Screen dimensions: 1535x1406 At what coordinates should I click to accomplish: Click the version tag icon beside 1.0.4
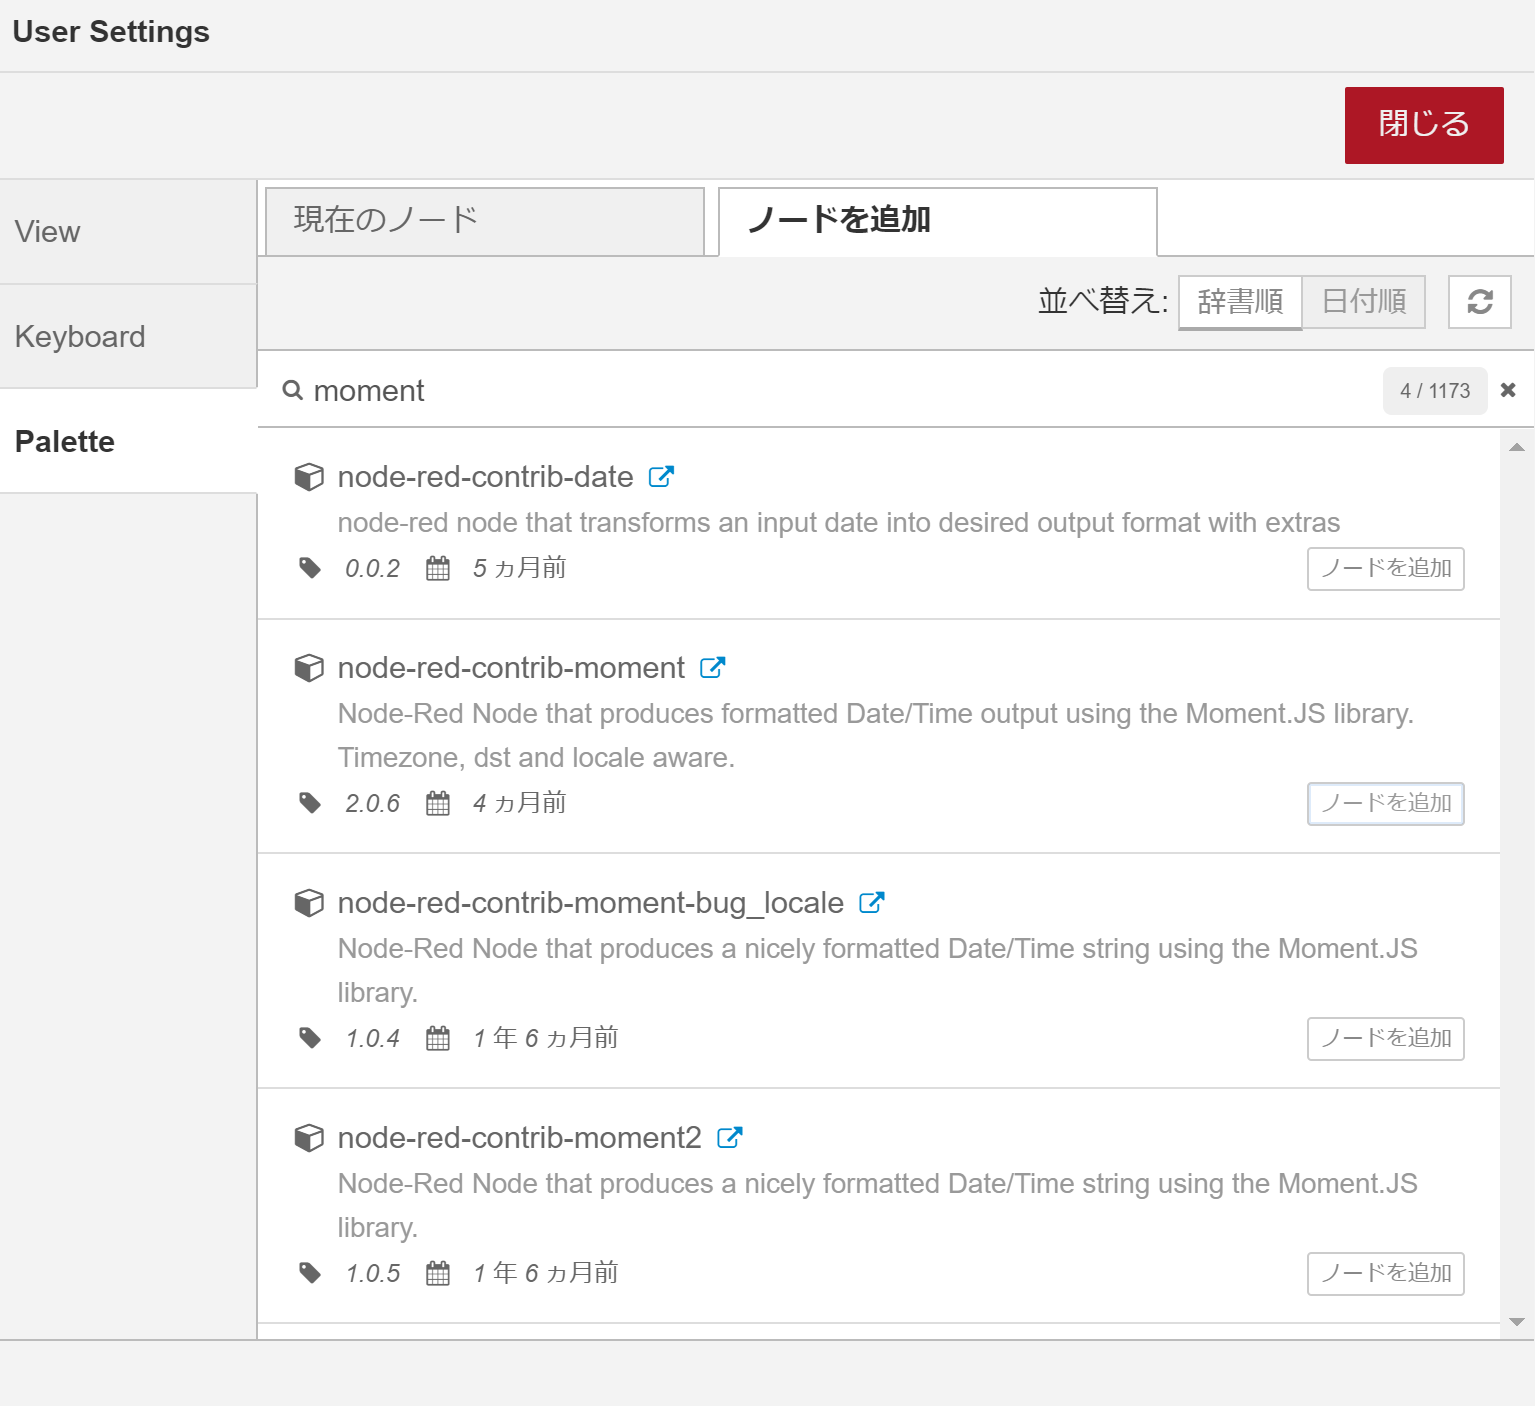click(310, 1038)
